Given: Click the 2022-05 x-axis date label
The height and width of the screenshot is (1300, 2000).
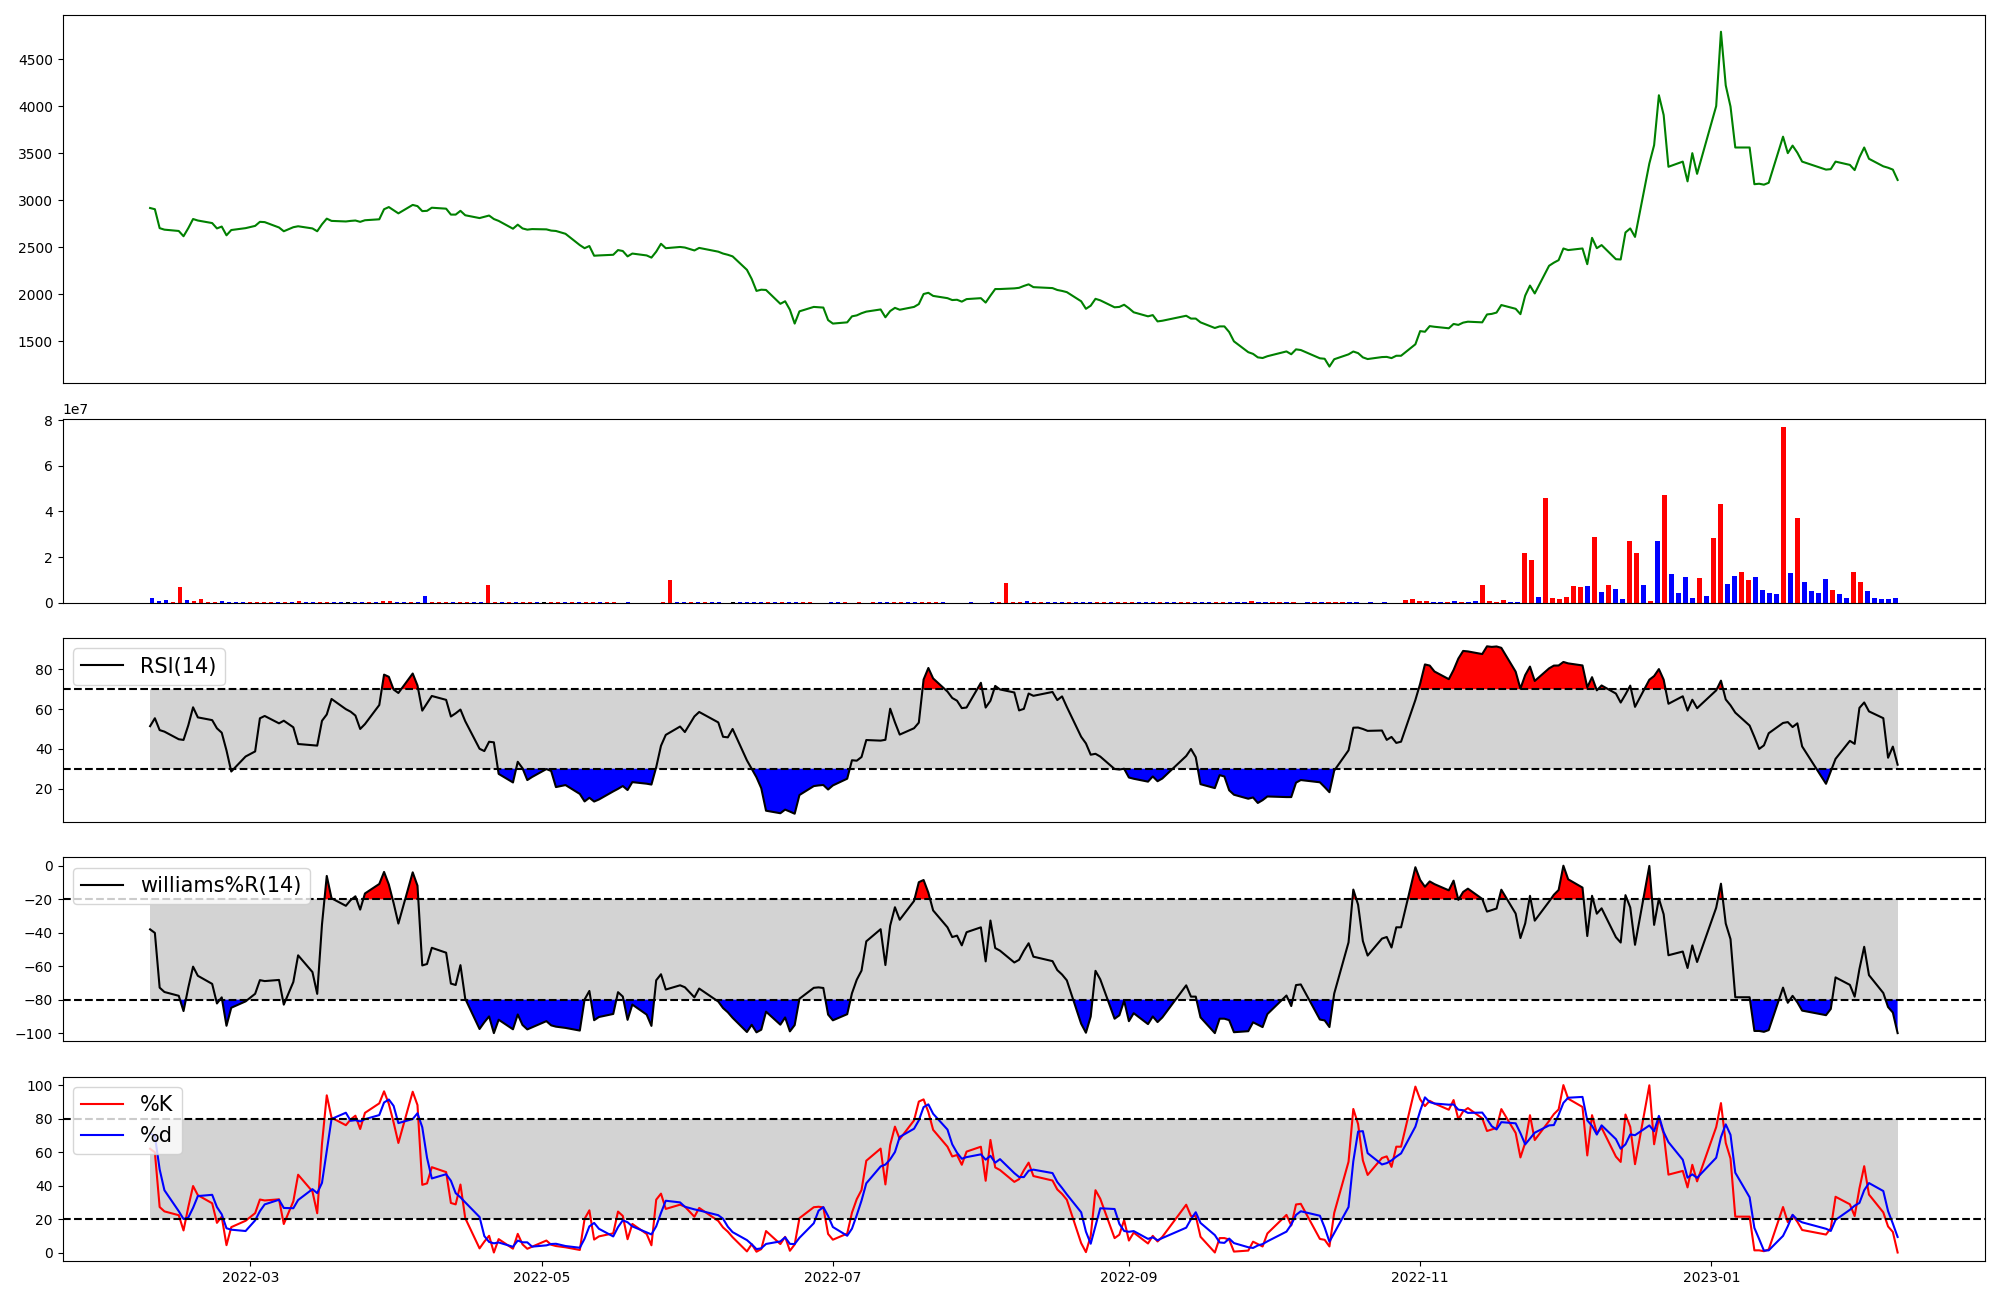Looking at the screenshot, I should coord(542,1277).
